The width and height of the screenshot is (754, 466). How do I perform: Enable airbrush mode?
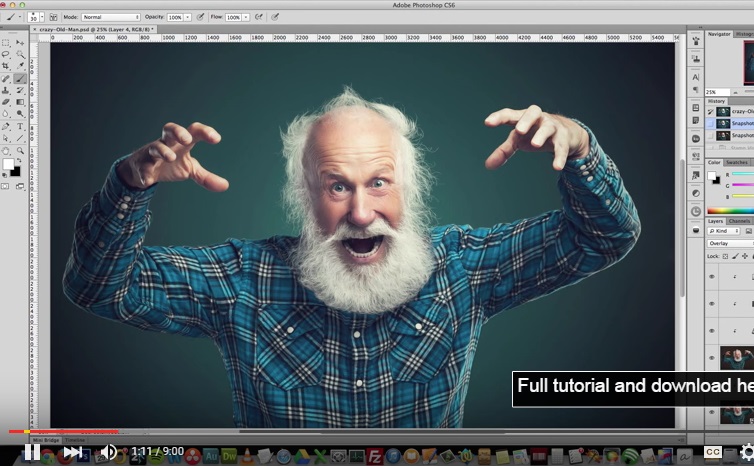tap(259, 17)
